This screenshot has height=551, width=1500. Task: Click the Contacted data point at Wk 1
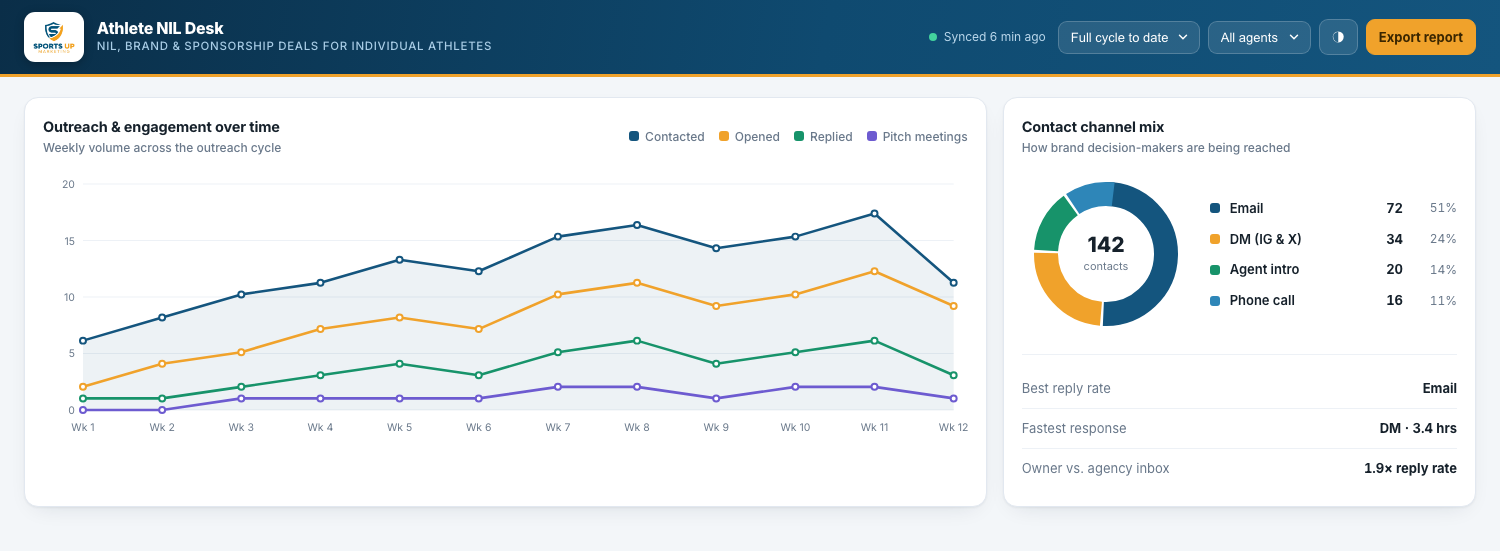[x=83, y=341]
